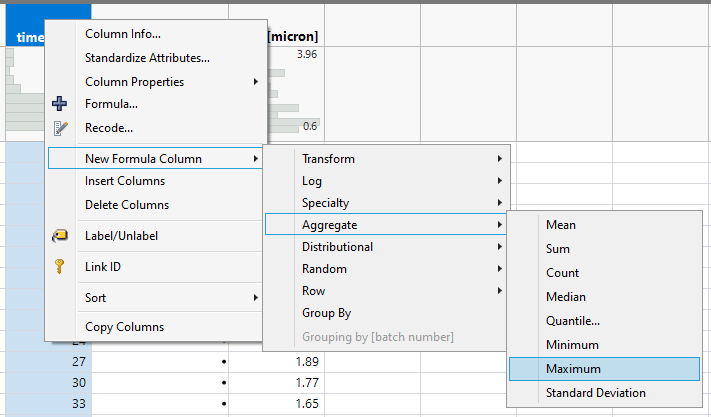
Task: Choose Quantile... aggregate option
Action: 604,321
